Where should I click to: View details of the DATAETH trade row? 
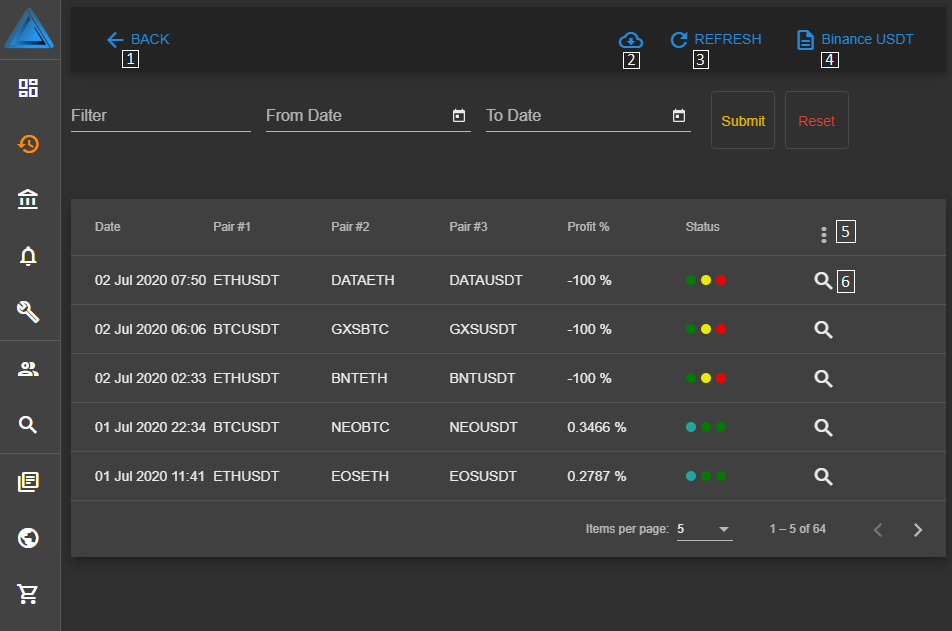[823, 281]
